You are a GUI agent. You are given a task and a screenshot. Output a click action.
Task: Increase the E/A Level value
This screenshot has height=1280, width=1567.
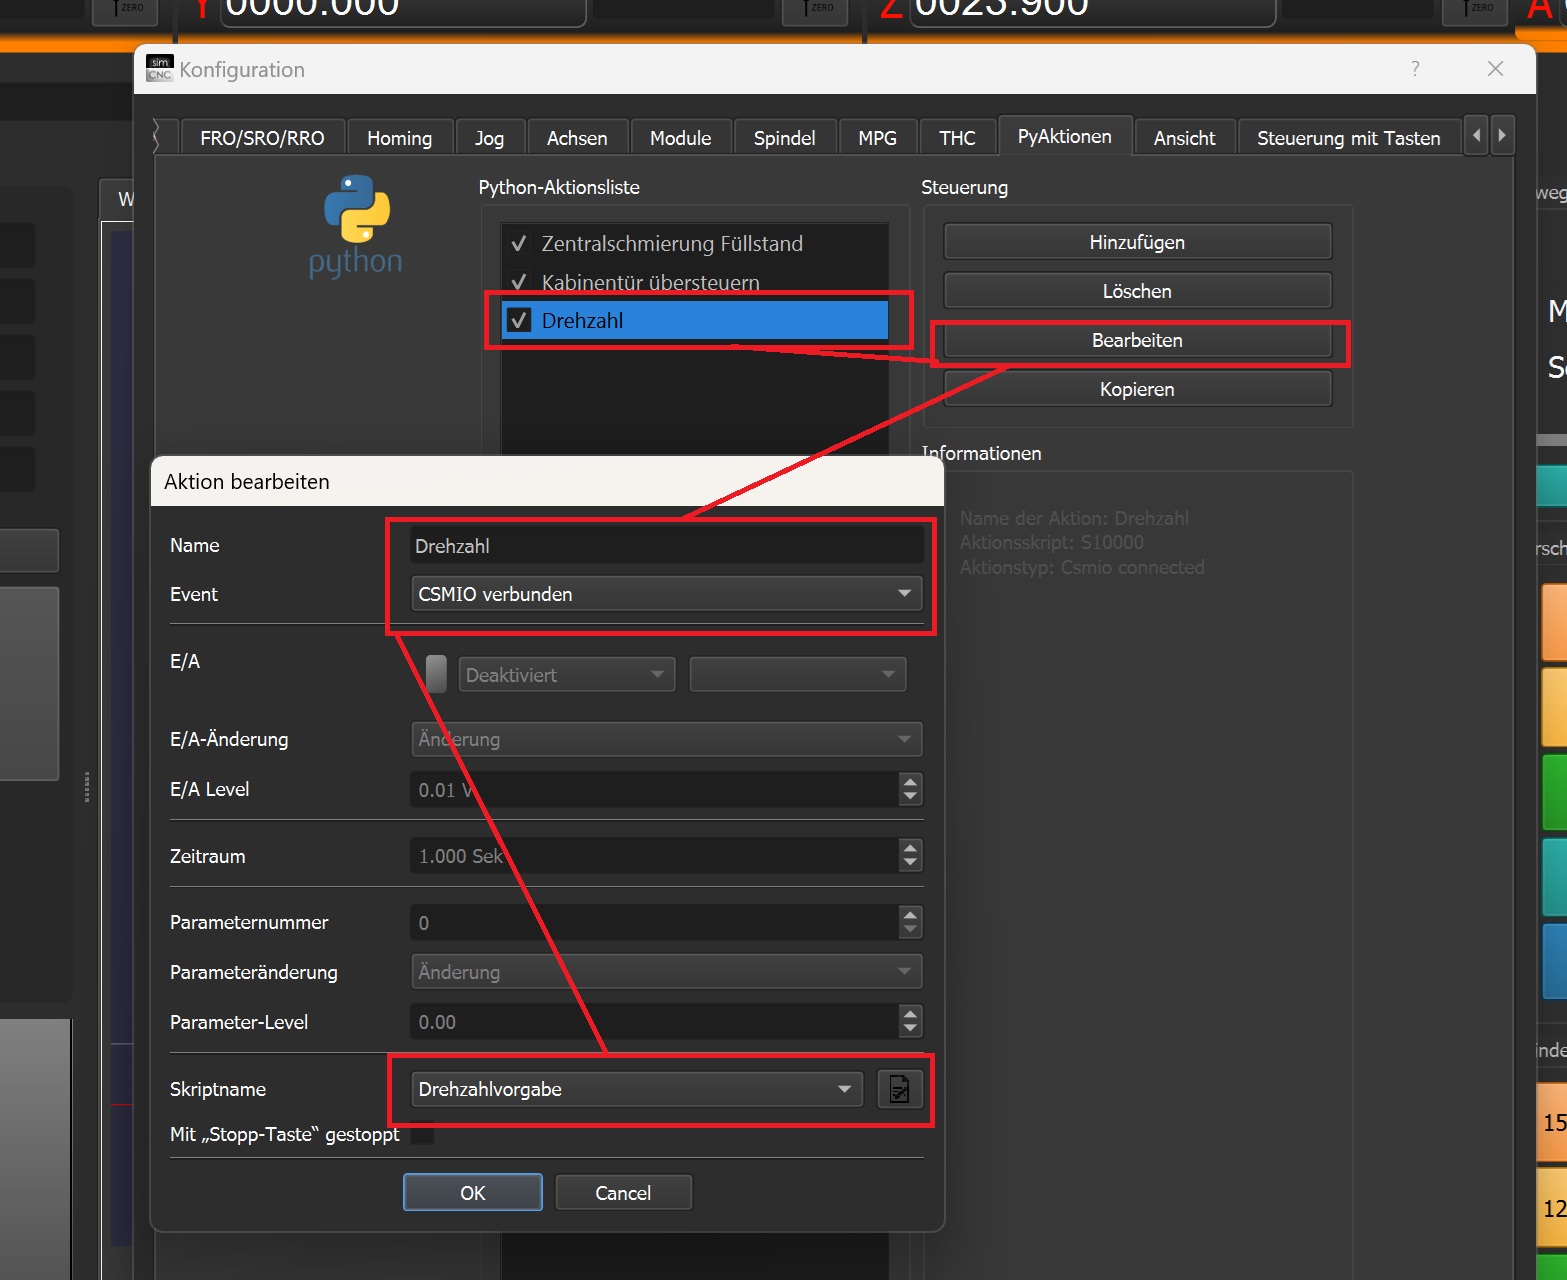910,781
